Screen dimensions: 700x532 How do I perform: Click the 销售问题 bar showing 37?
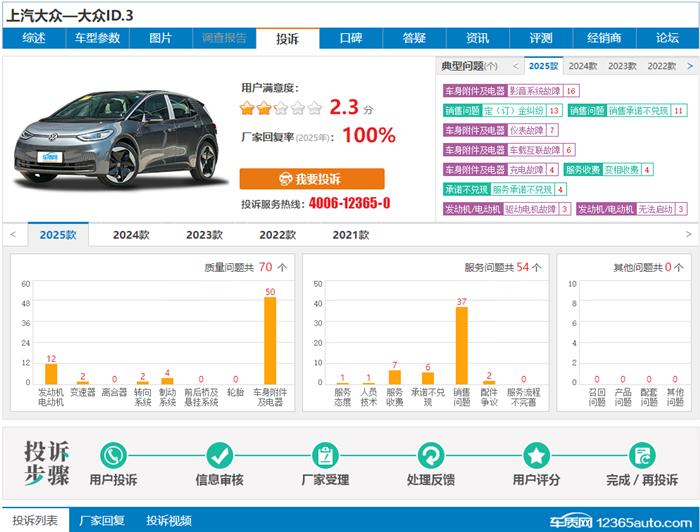click(462, 345)
